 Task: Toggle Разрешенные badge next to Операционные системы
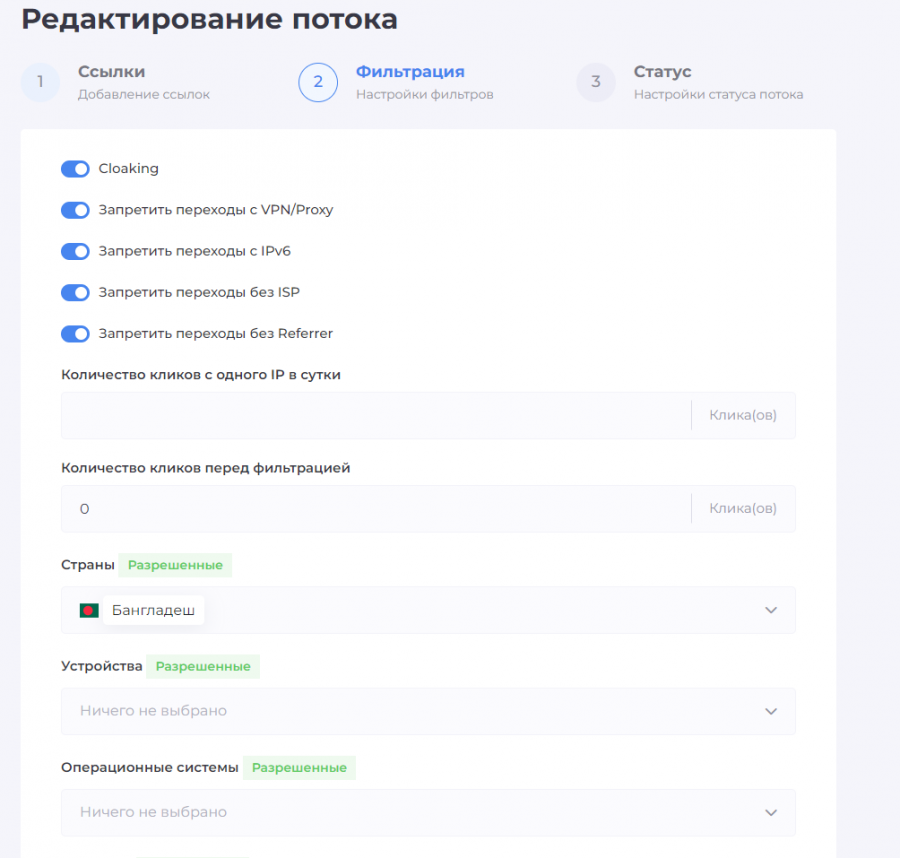tap(299, 768)
